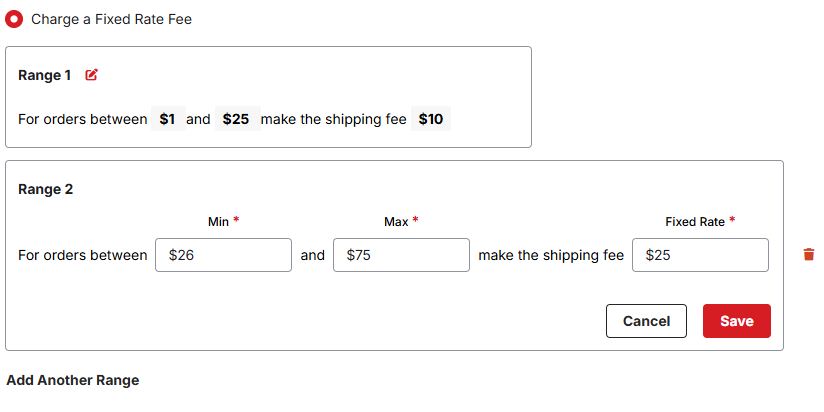Select the Charge a Fixed Rate Fee radio button
The image size is (824, 412).
14,19
